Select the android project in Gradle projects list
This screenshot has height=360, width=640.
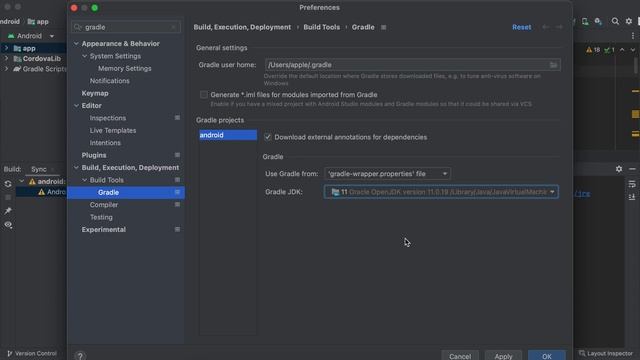point(228,135)
